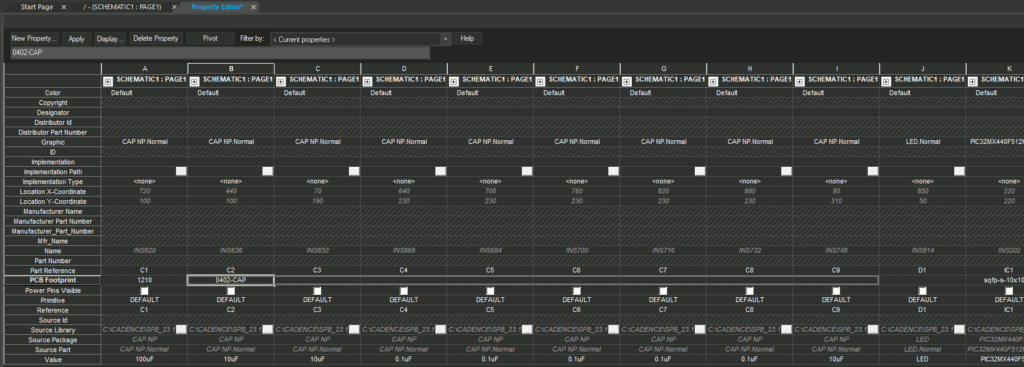The image size is (1024, 367).
Task: Select the Implementation Type row header
Action: click(x=53, y=182)
